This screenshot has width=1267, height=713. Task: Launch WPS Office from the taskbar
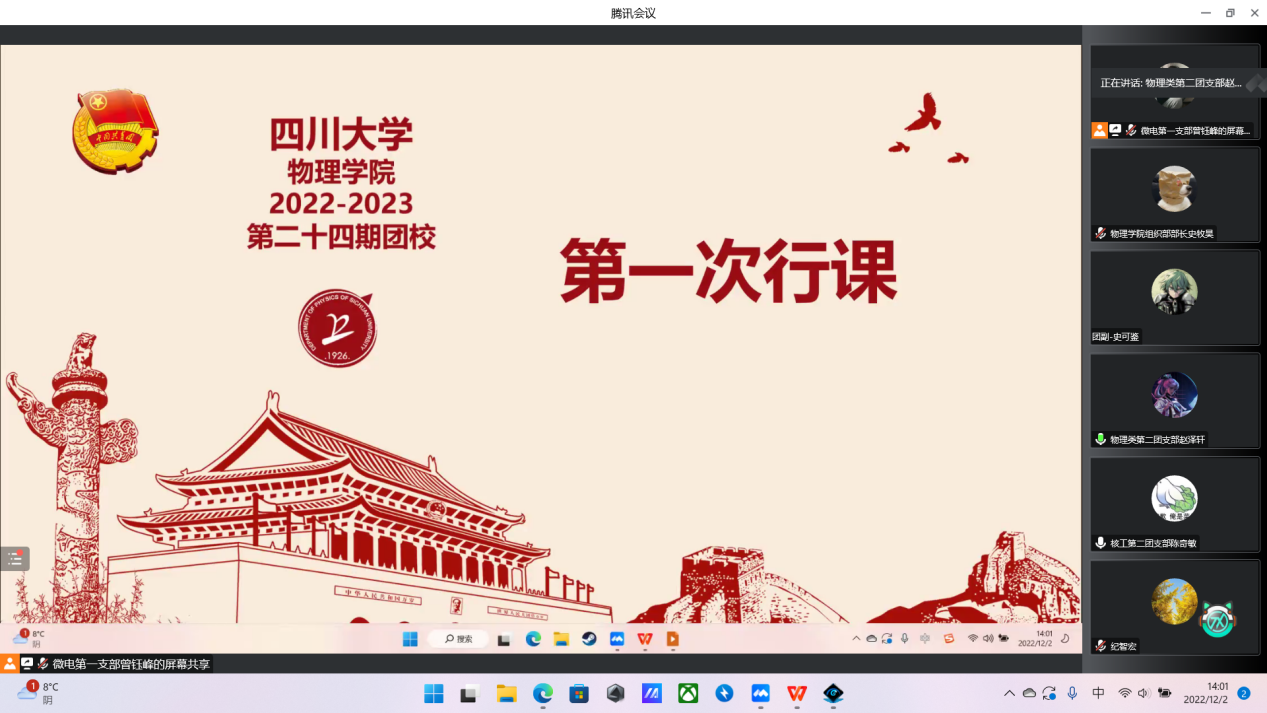coord(797,693)
